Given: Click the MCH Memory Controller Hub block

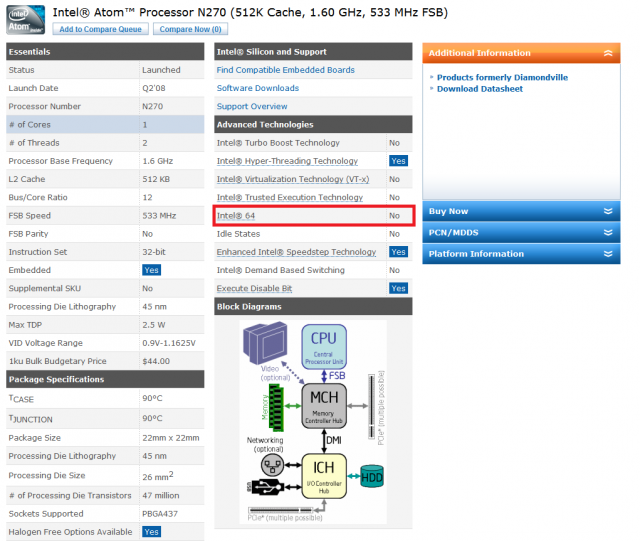Looking at the screenshot, I should (x=324, y=406).
